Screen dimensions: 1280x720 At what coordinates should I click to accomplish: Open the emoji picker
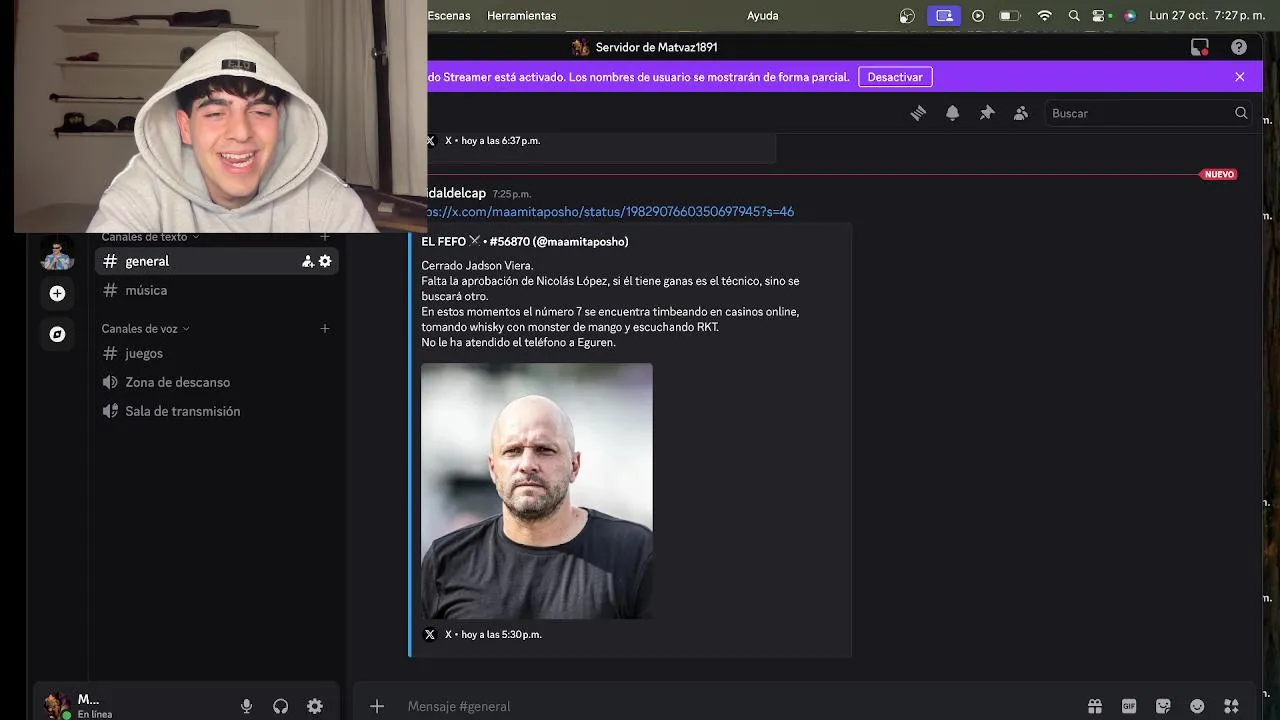point(1197,706)
